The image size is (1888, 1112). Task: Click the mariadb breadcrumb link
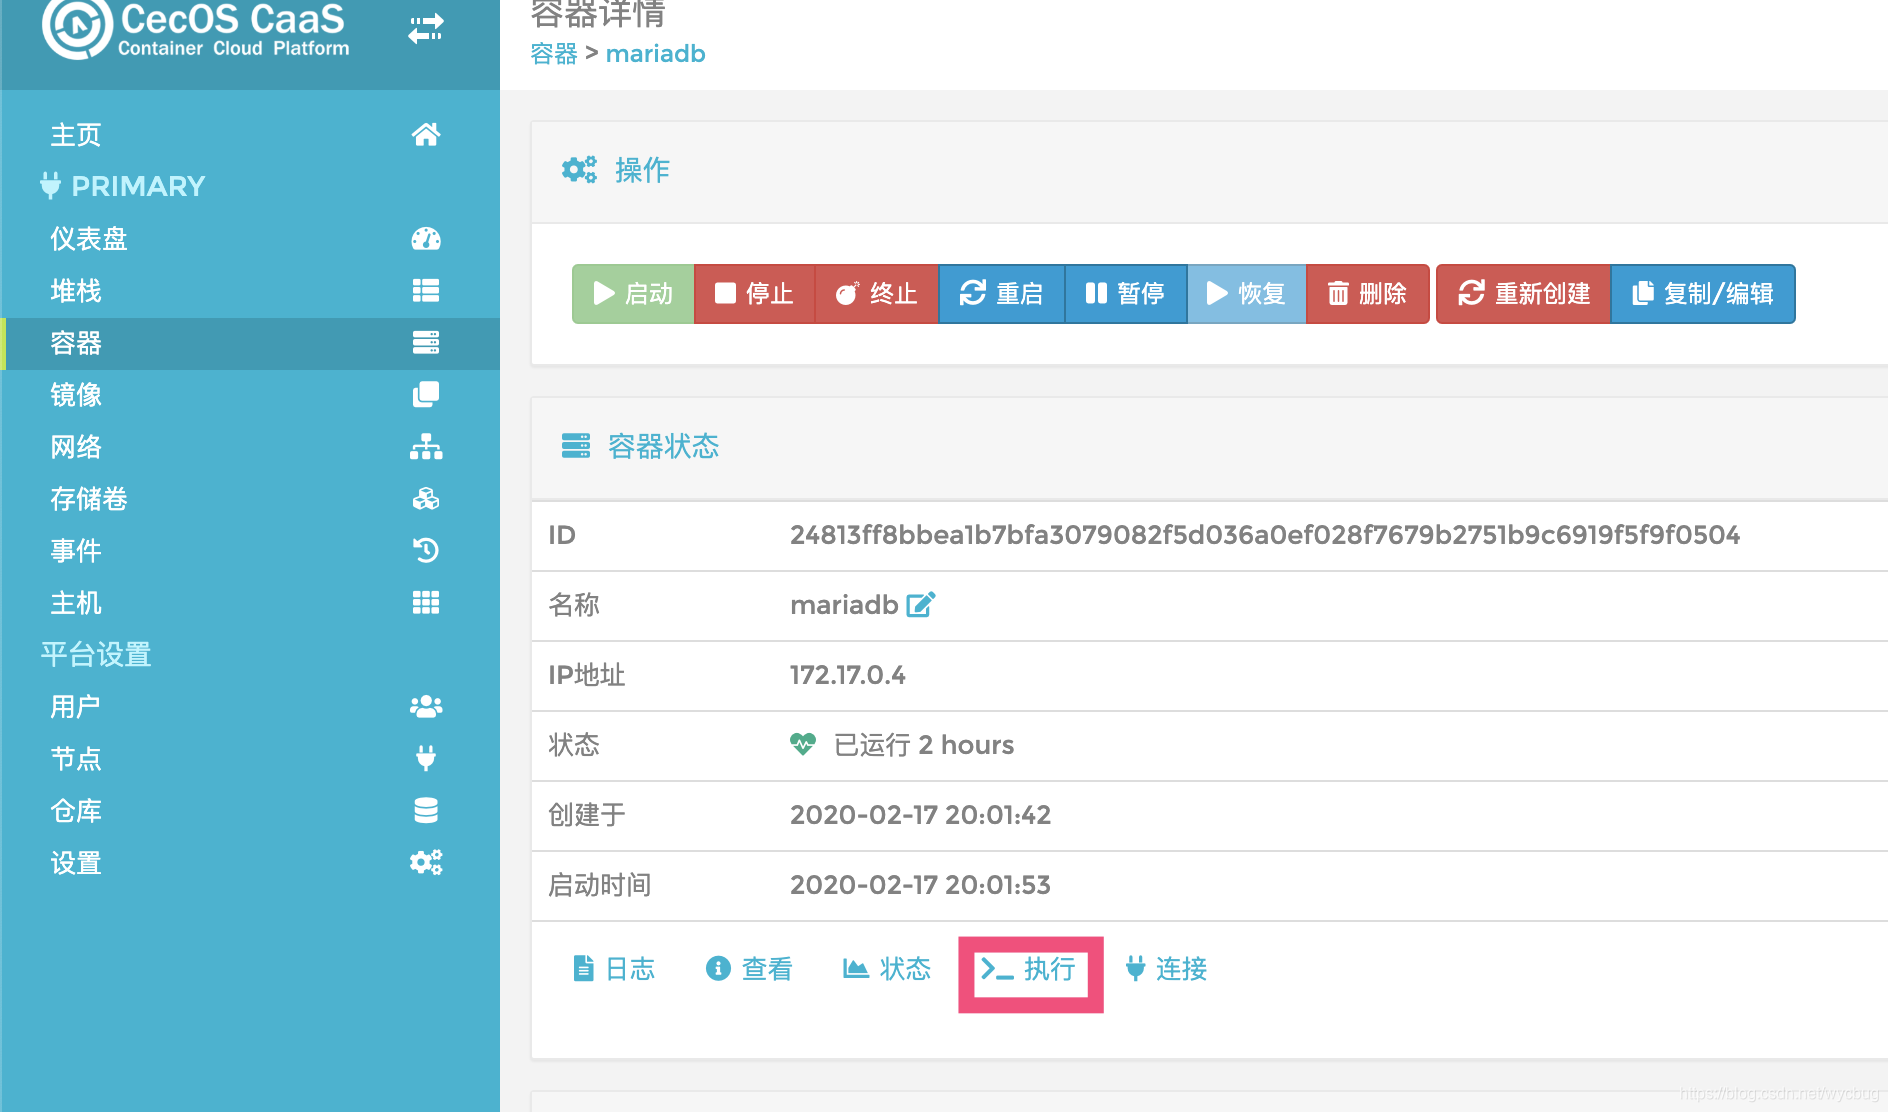[x=656, y=53]
